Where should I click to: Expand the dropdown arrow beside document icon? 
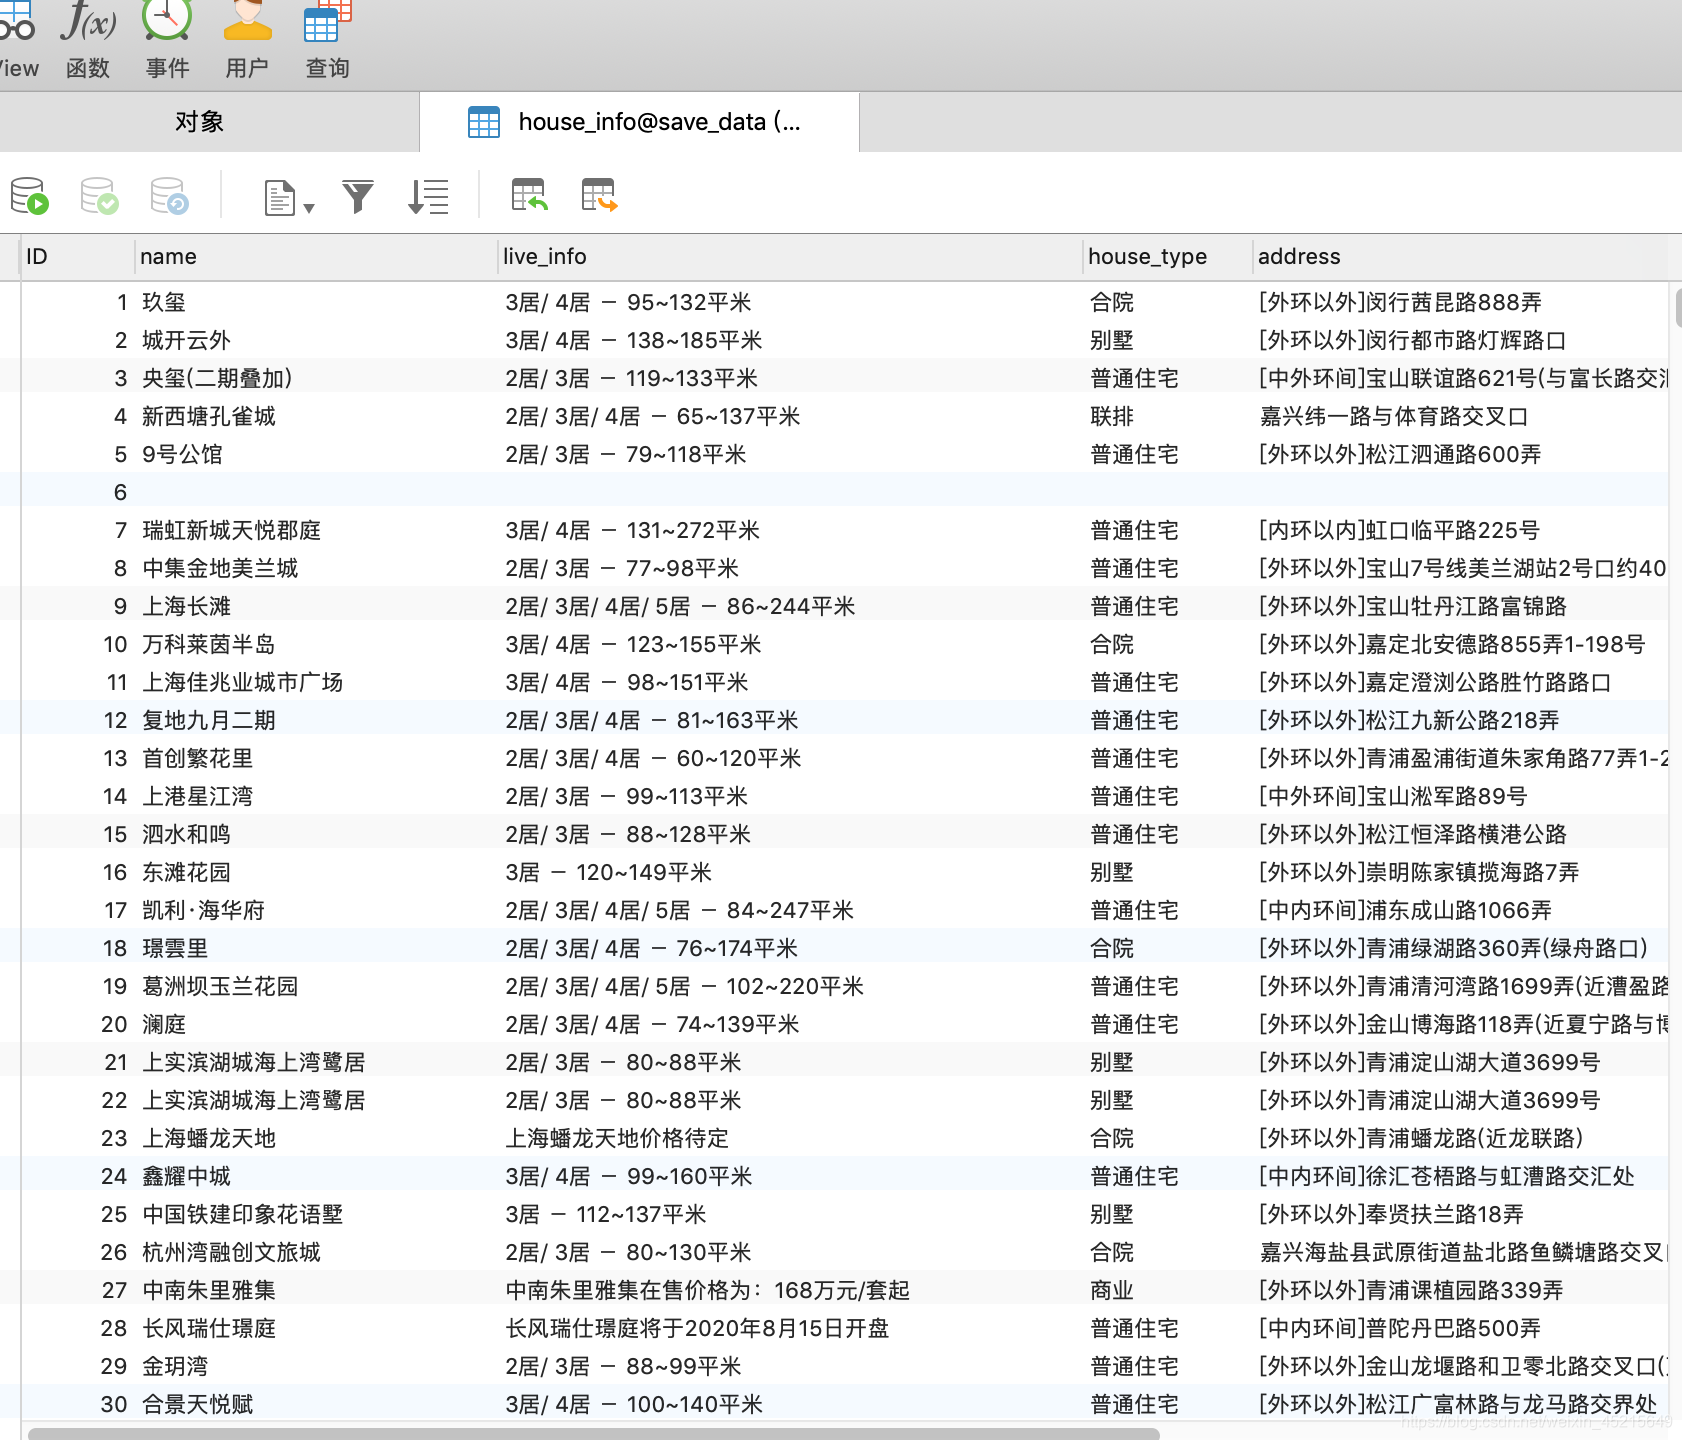pyautogui.click(x=309, y=208)
